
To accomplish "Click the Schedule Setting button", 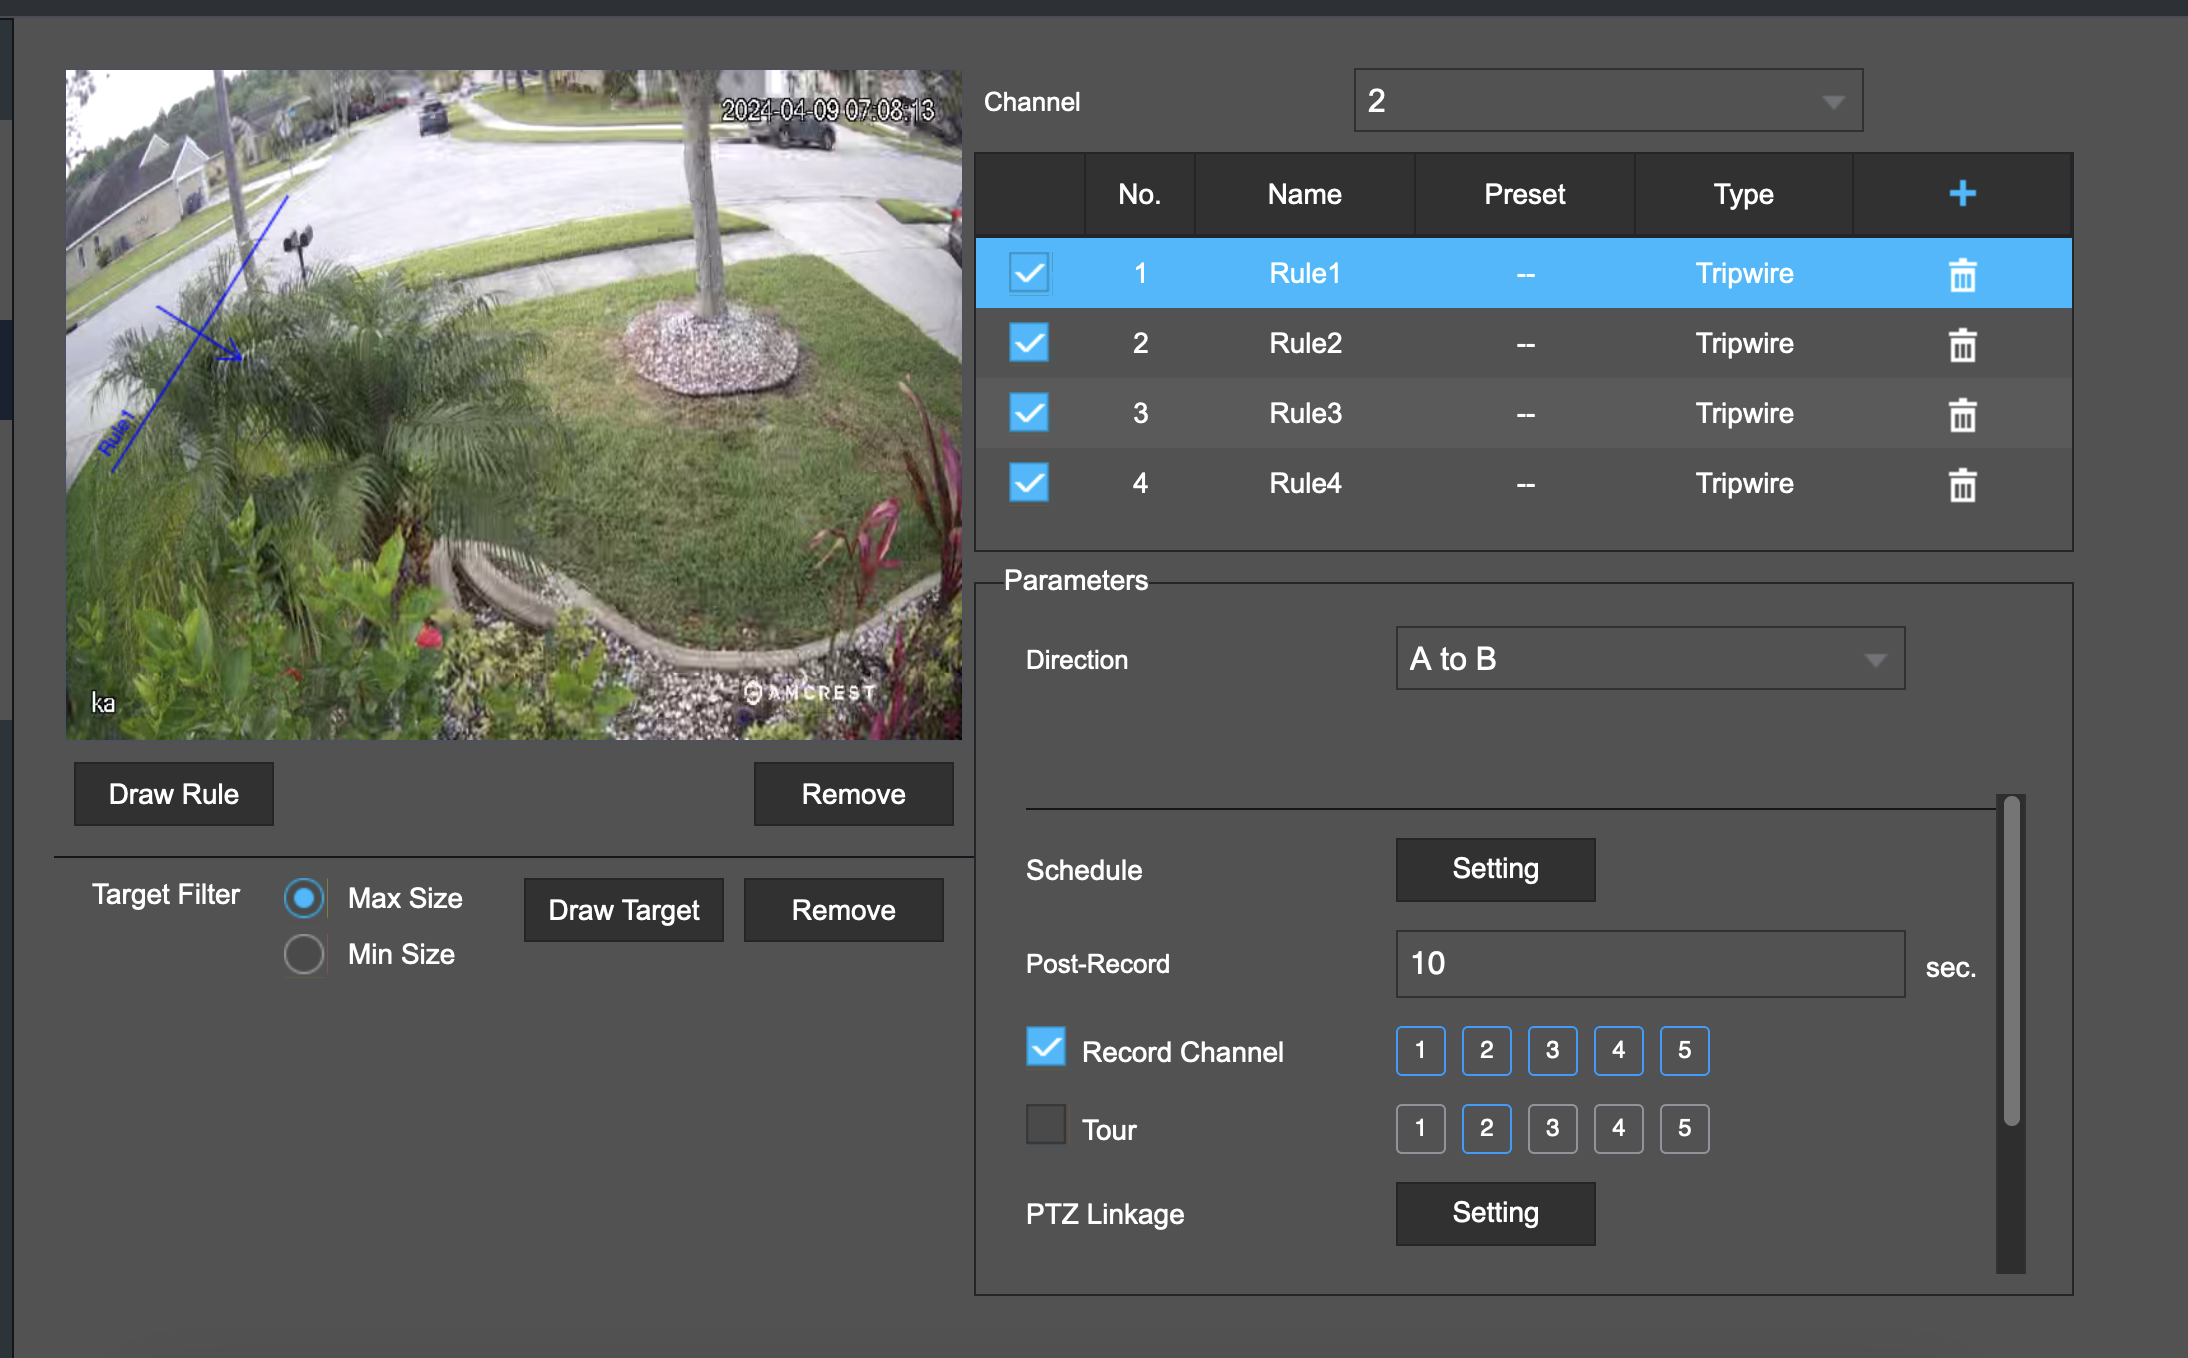I will 1495,867.
